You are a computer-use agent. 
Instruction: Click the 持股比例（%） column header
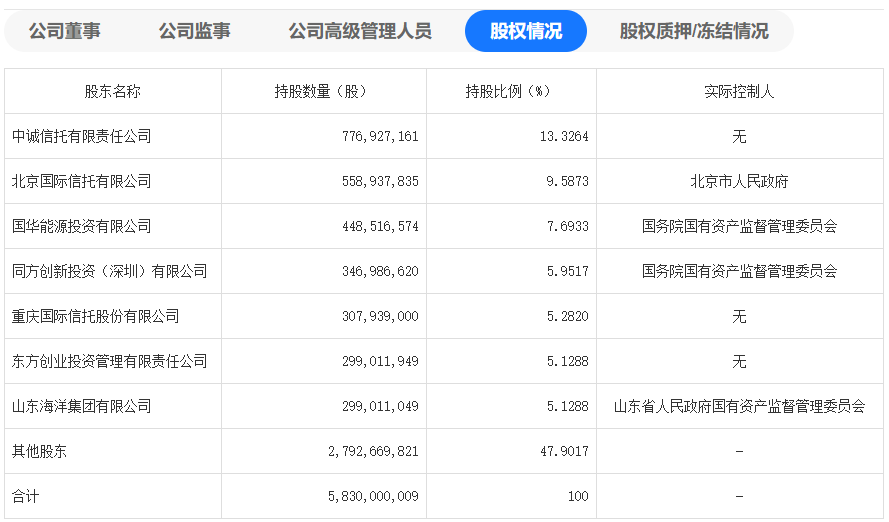pyautogui.click(x=511, y=91)
